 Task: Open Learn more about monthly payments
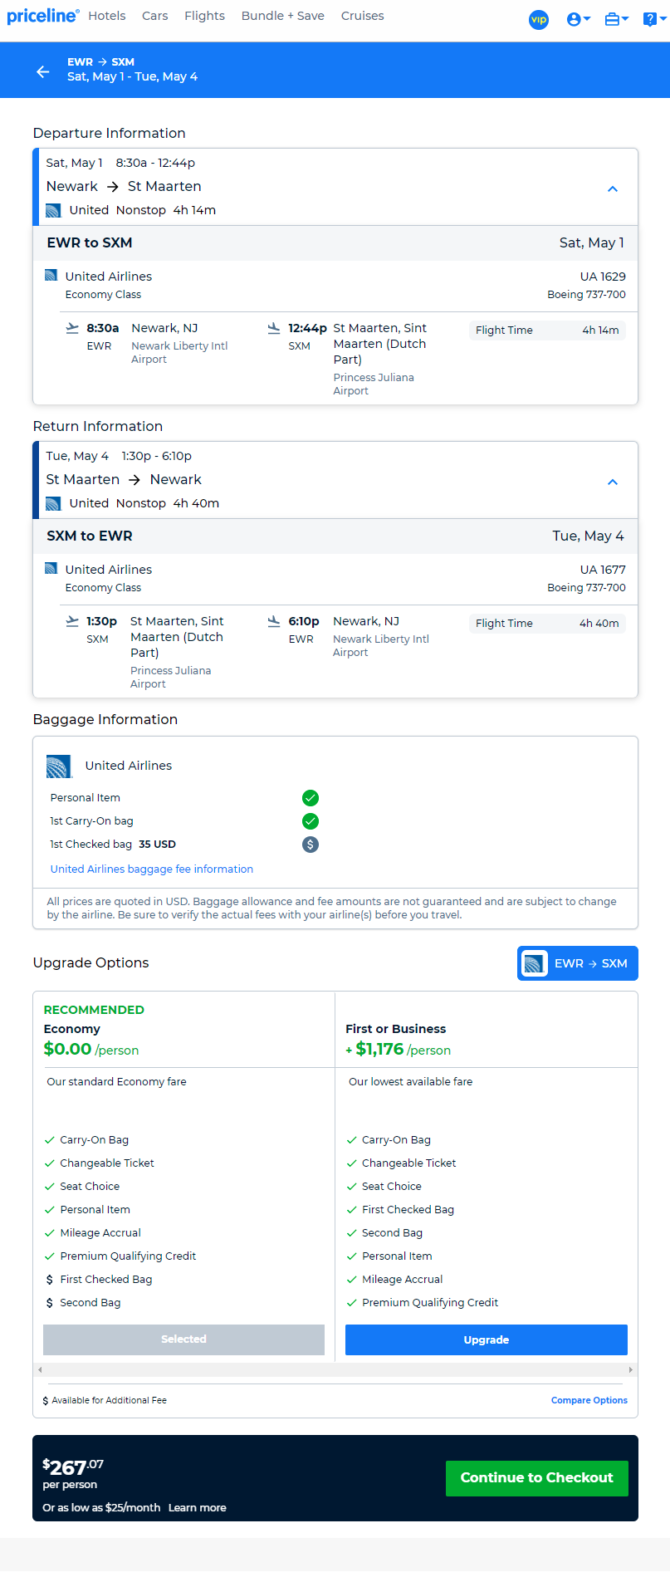point(197,1507)
